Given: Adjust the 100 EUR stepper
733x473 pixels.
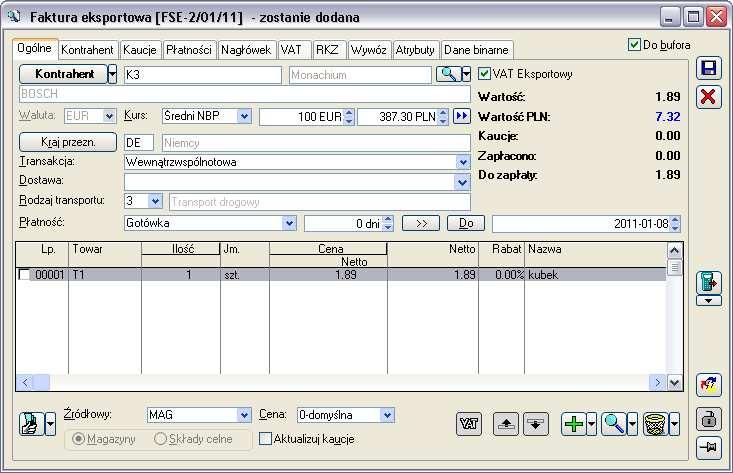Looking at the screenshot, I should click(x=349, y=116).
